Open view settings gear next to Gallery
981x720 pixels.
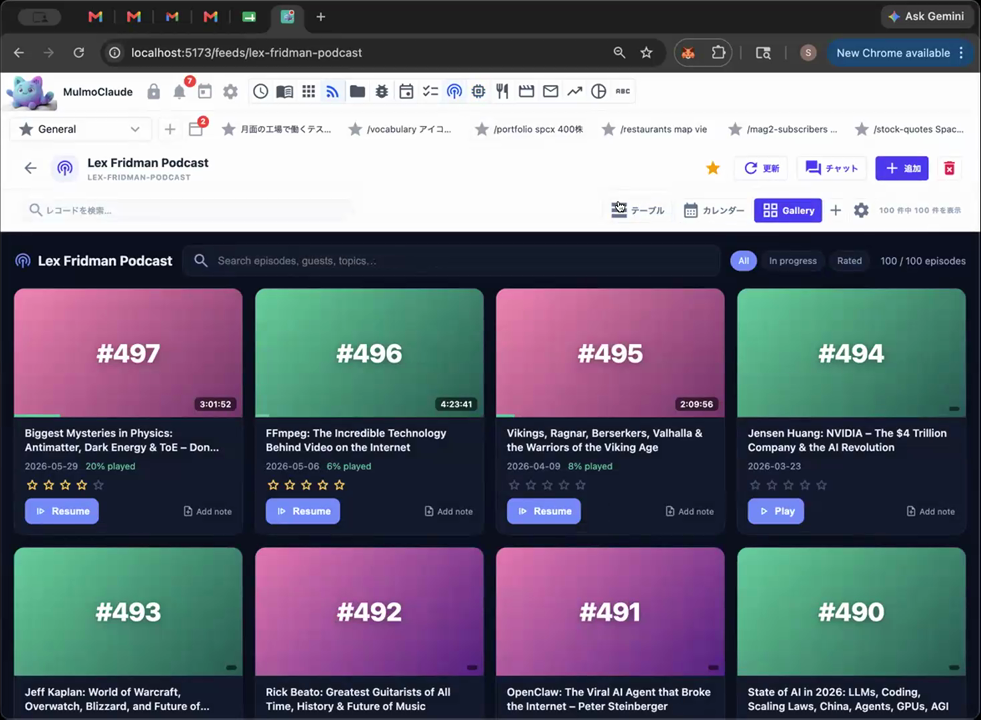point(861,210)
